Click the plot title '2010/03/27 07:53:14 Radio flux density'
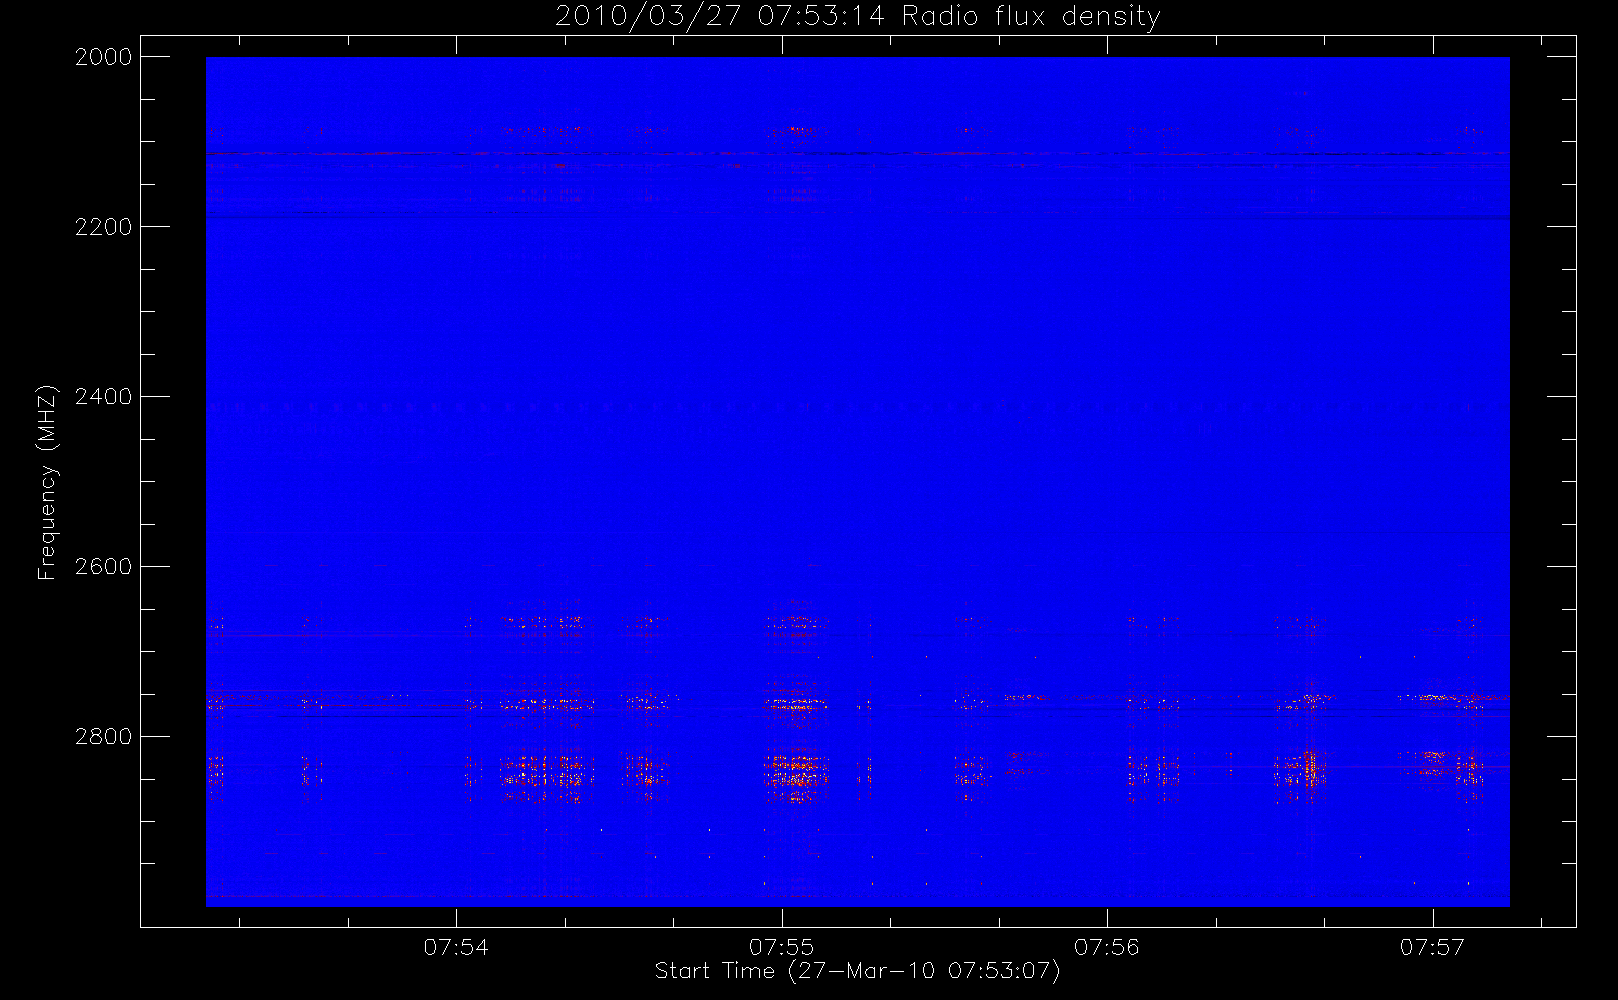The image size is (1618, 1000). click(858, 17)
